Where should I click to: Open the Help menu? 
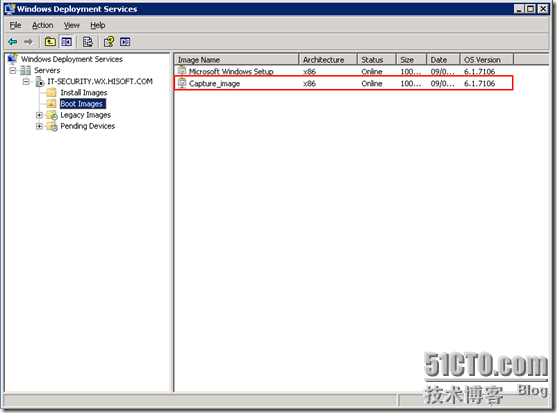pyautogui.click(x=98, y=25)
